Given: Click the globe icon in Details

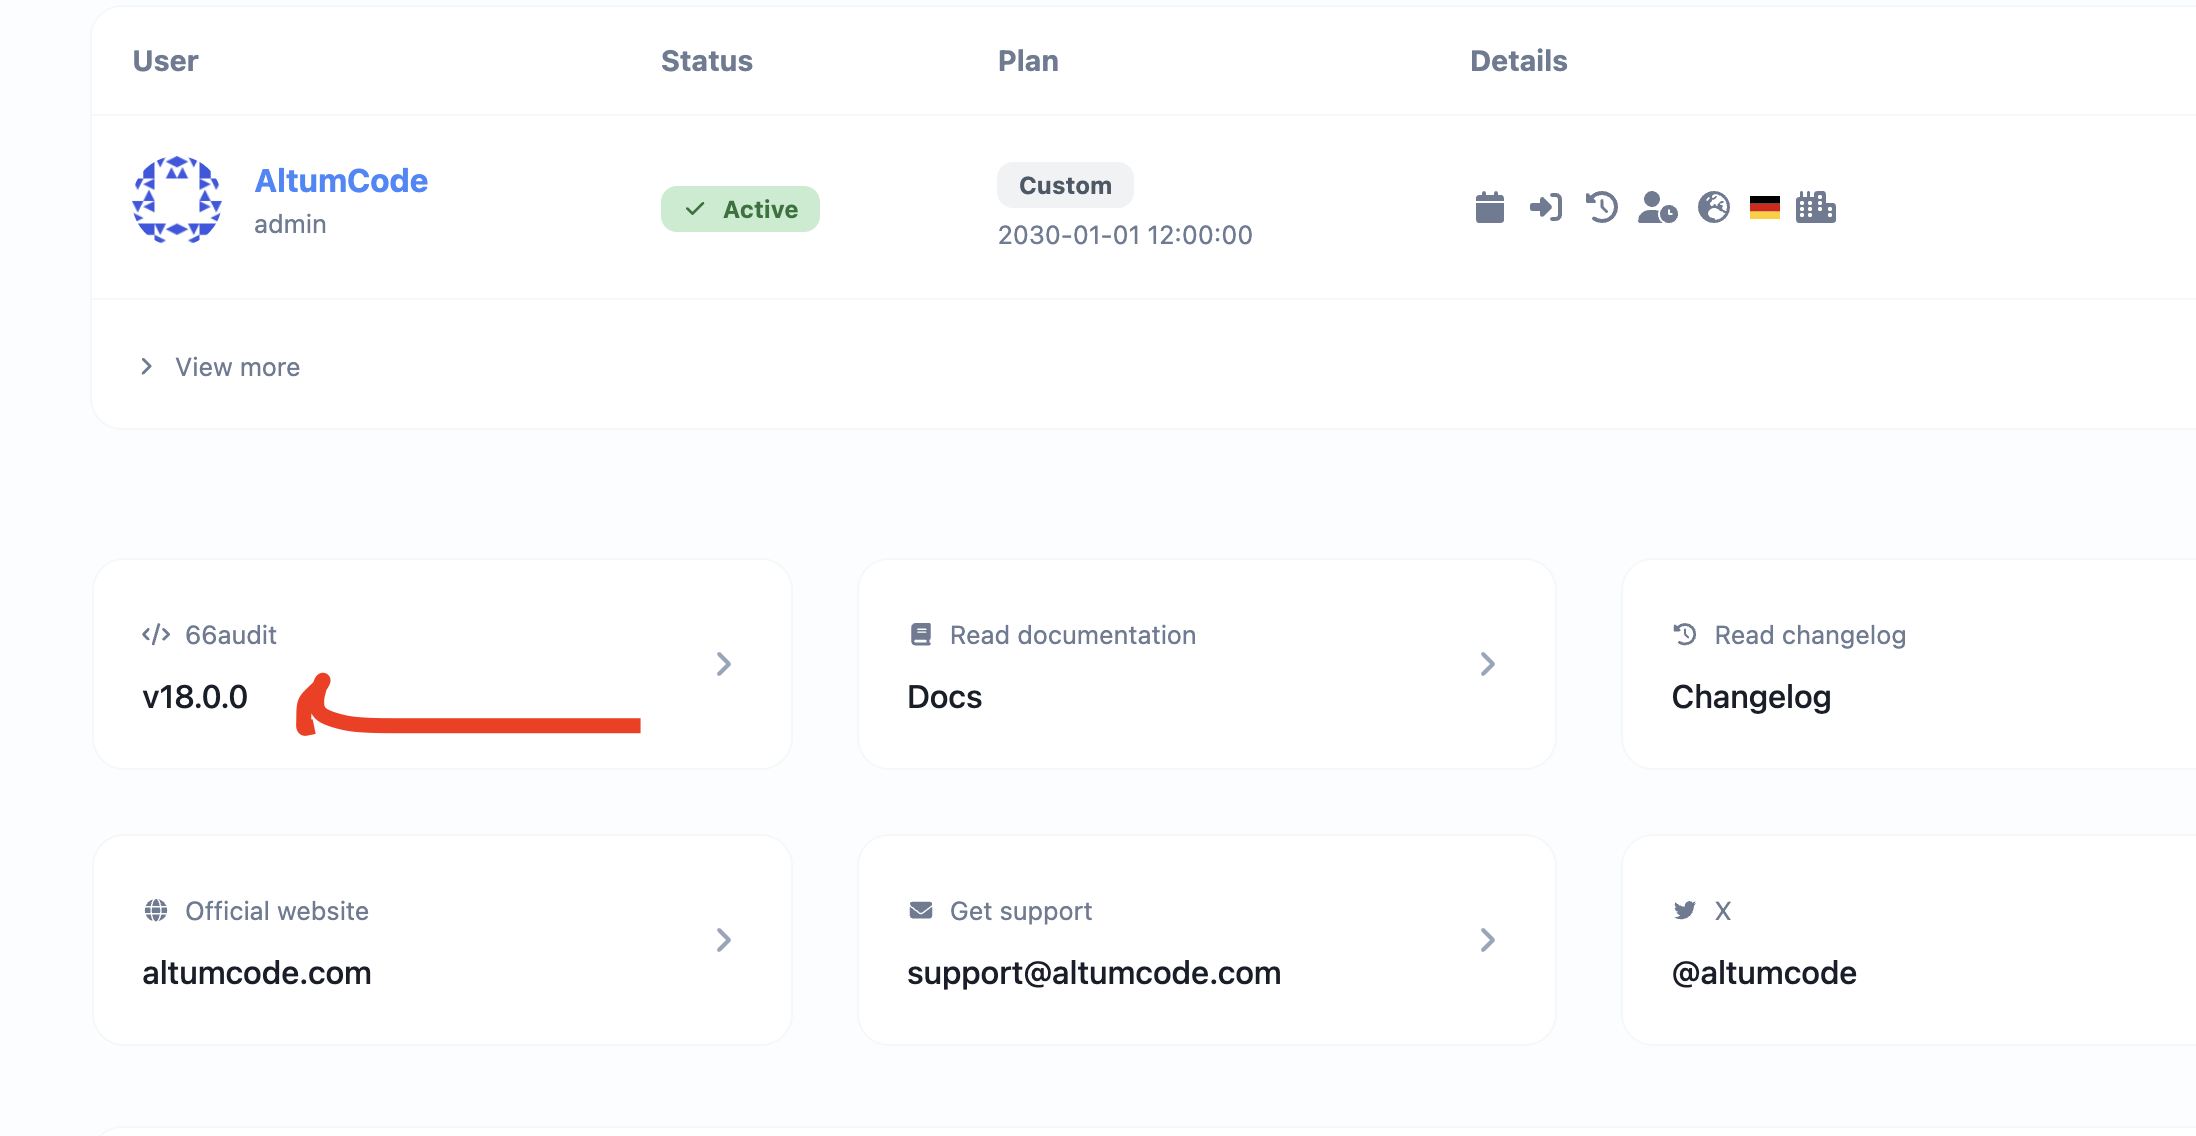Looking at the screenshot, I should click(x=1714, y=207).
